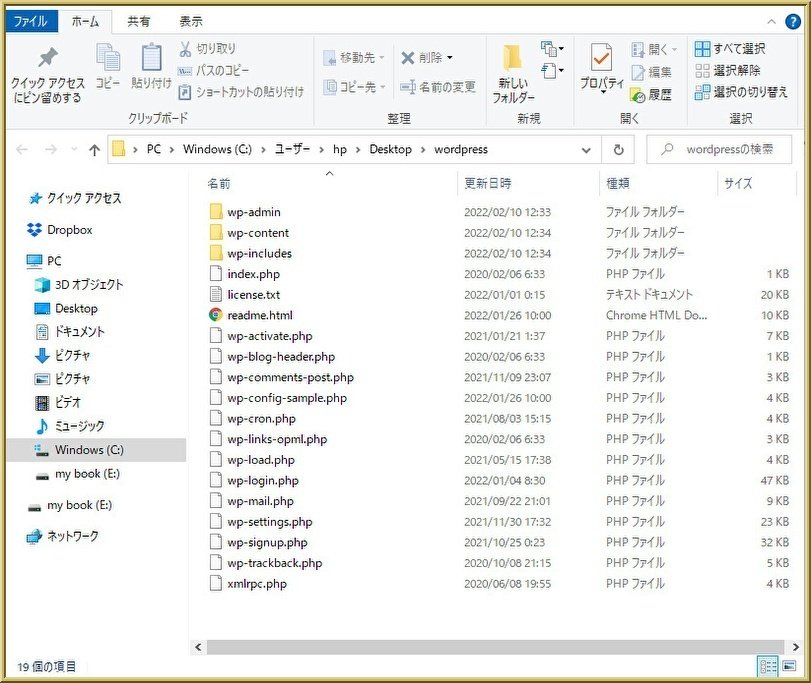Image resolution: width=811 pixels, height=683 pixels.
Task: Open Move to (移動先) dropdown
Action: pos(354,57)
